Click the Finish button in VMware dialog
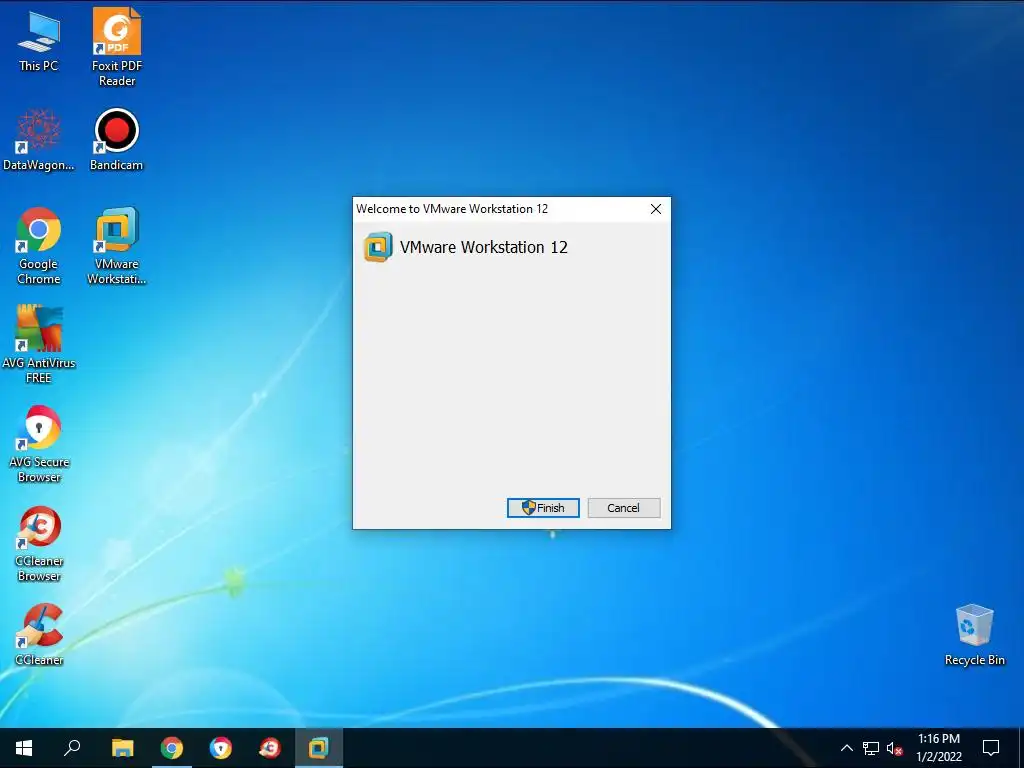This screenshot has width=1024, height=768. (543, 508)
